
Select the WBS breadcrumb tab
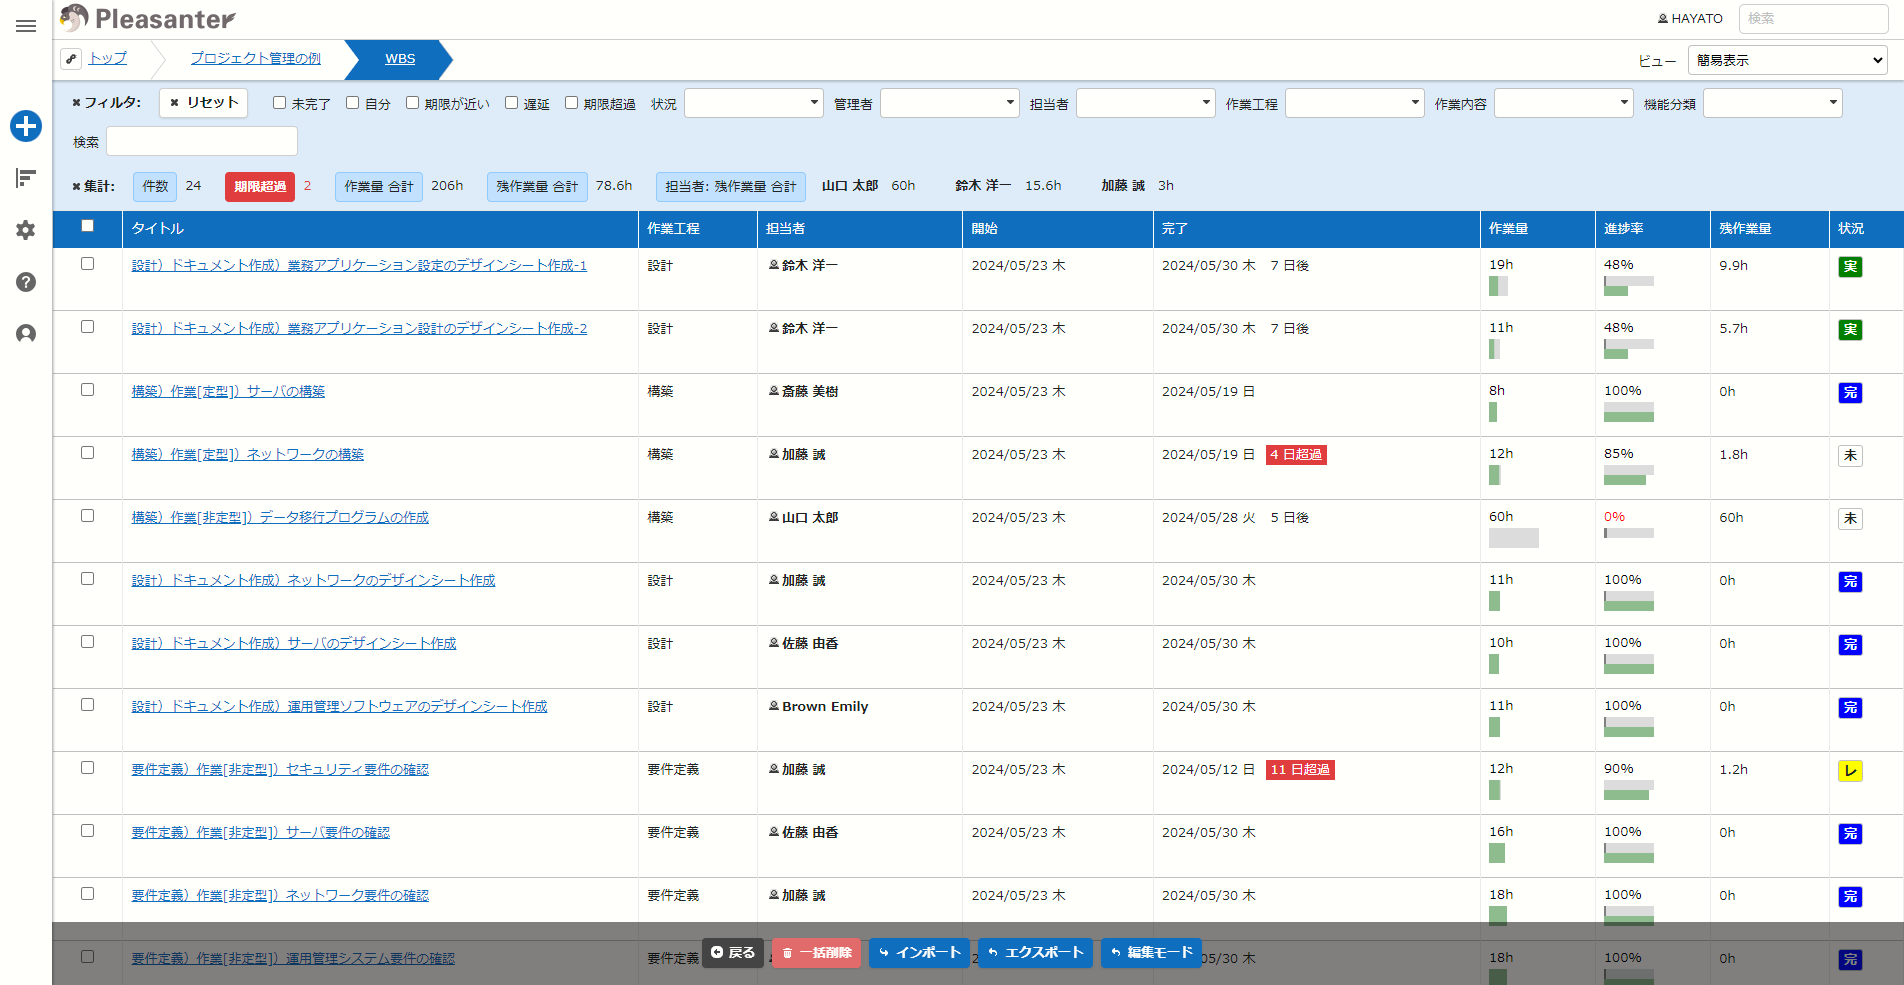tap(400, 59)
